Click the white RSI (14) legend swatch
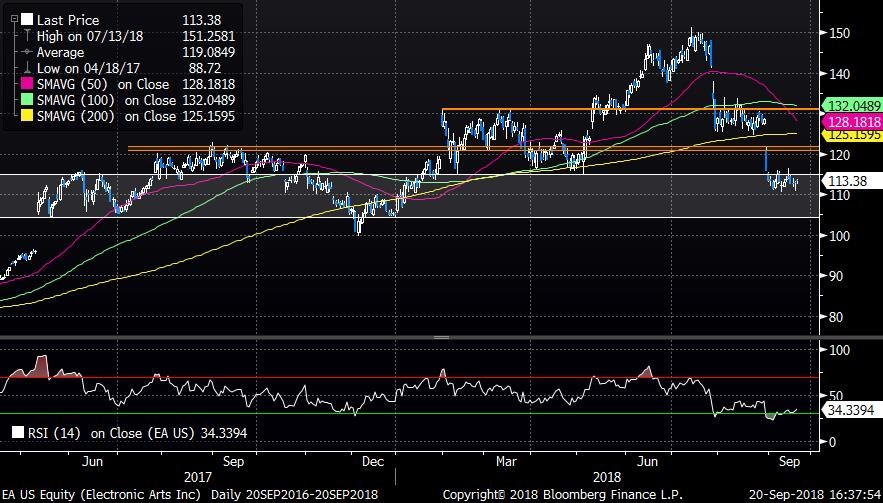 tap(19, 433)
